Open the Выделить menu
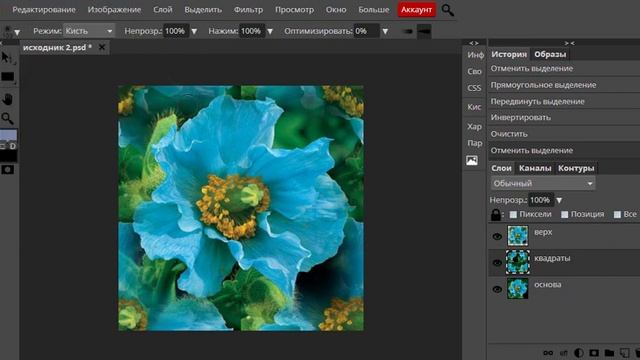640x360 pixels. pyautogui.click(x=203, y=9)
